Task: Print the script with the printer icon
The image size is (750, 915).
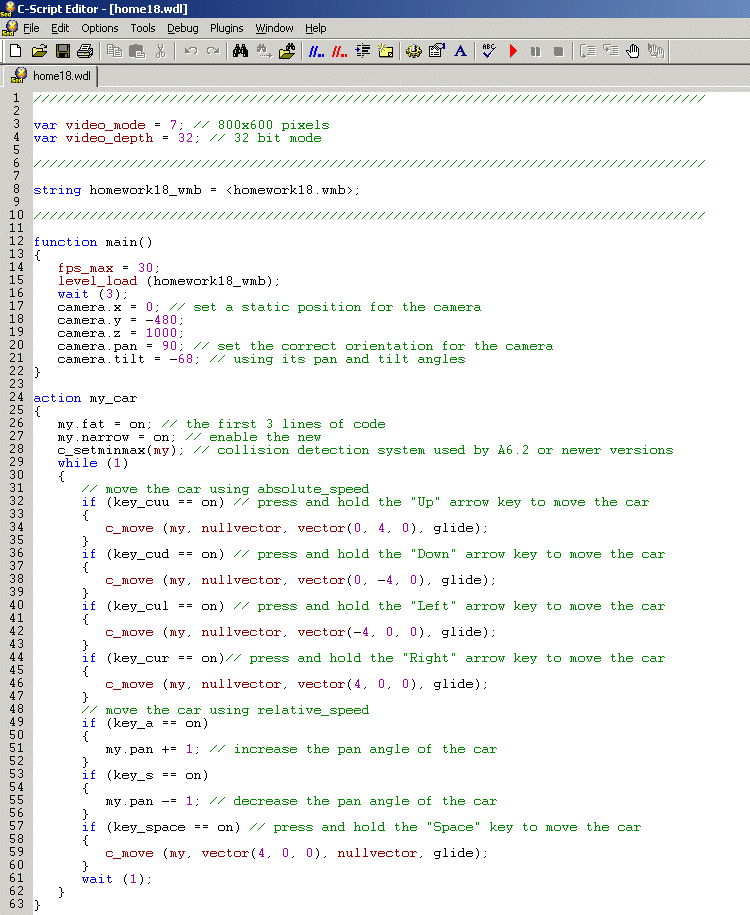Action: tap(85, 50)
